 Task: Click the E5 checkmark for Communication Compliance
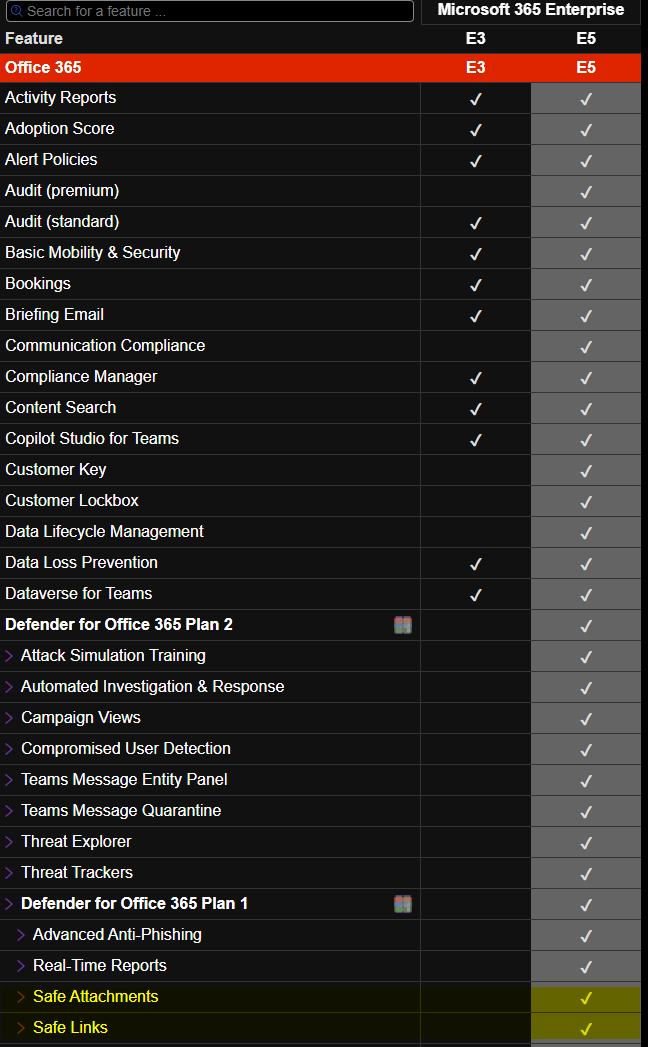click(x=586, y=347)
